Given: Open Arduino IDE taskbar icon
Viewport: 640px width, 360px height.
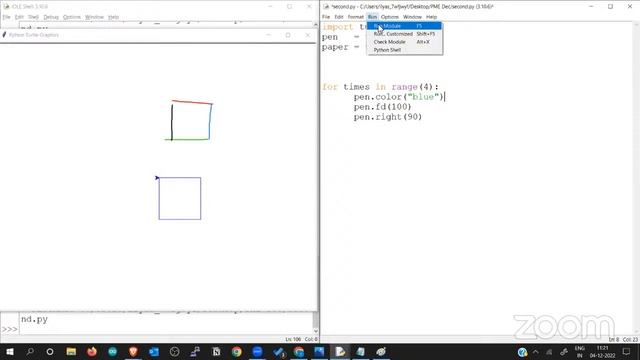Looking at the screenshot, I should 113,351.
